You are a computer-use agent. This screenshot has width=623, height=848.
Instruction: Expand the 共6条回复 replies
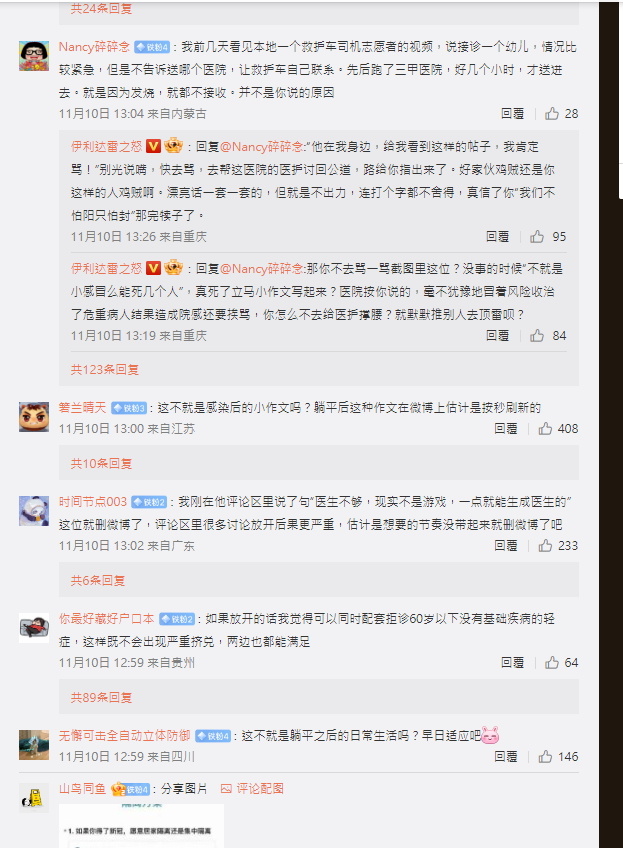[98, 580]
